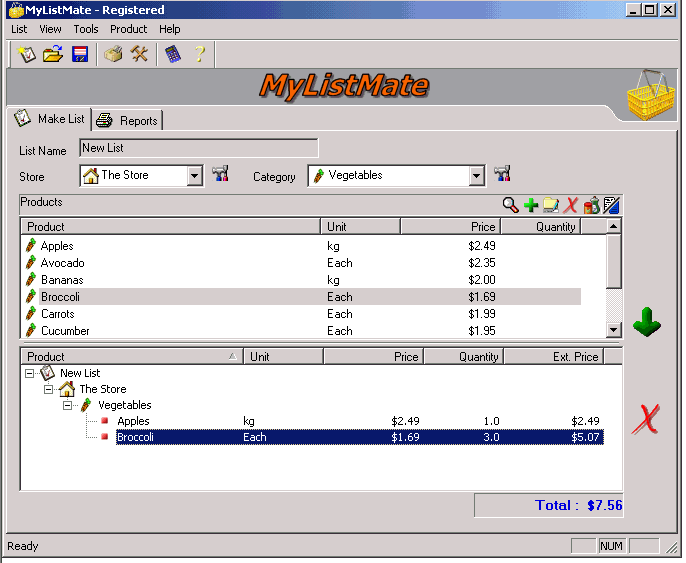Select the Broccoli row in products list
The height and width of the screenshot is (563, 686).
pyautogui.click(x=302, y=297)
